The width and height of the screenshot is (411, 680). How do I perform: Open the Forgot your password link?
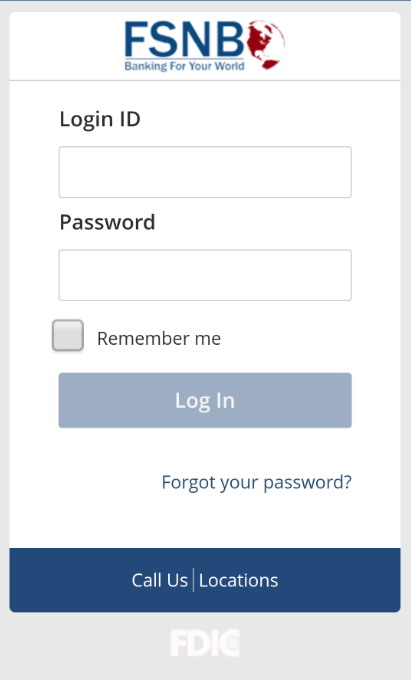pyautogui.click(x=257, y=482)
